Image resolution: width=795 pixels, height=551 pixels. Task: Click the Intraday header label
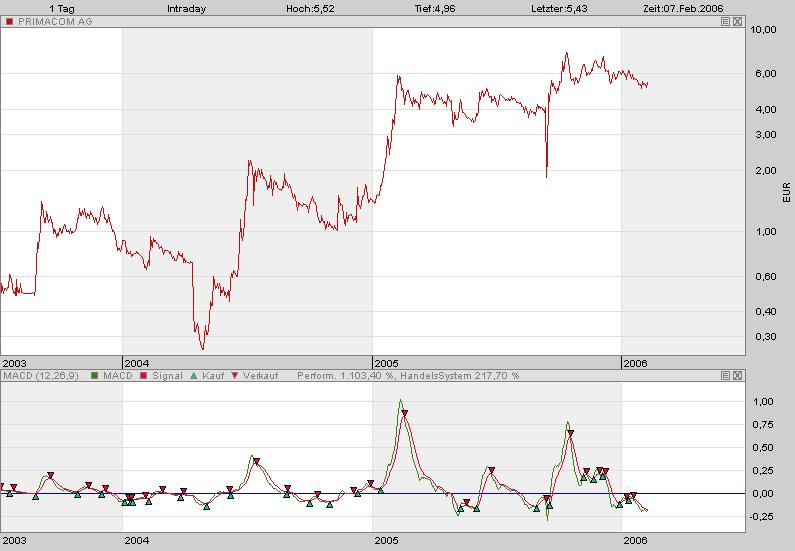186,9
